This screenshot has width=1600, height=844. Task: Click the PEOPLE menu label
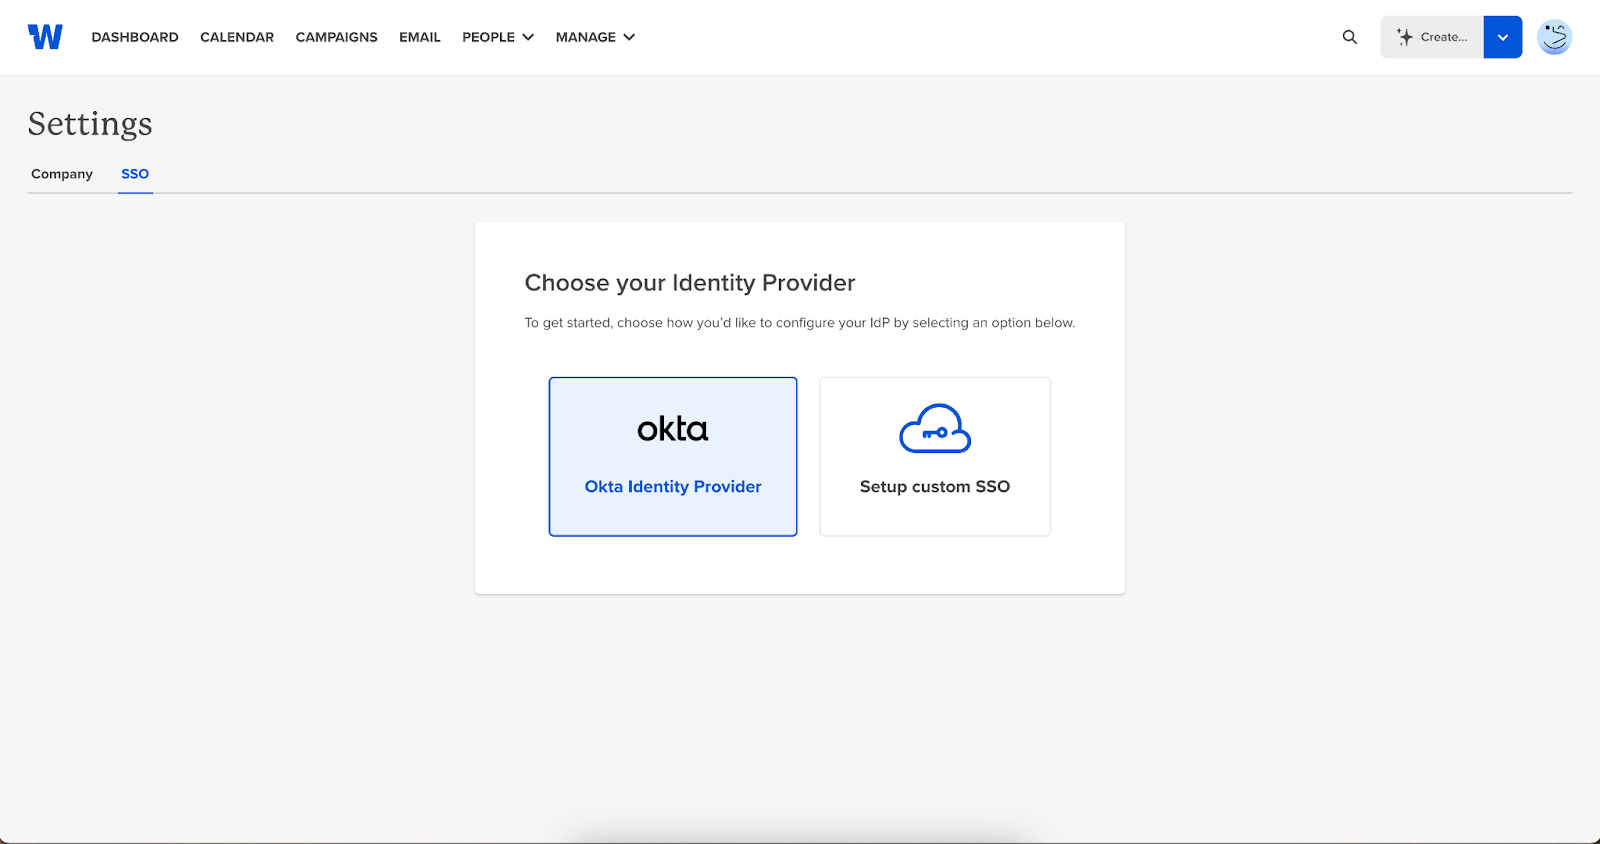(x=488, y=37)
